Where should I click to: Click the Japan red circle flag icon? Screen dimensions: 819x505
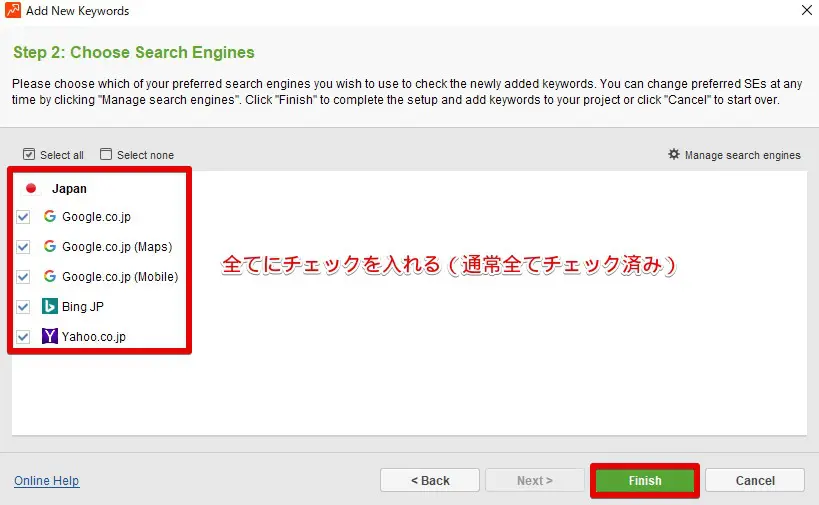click(31, 188)
